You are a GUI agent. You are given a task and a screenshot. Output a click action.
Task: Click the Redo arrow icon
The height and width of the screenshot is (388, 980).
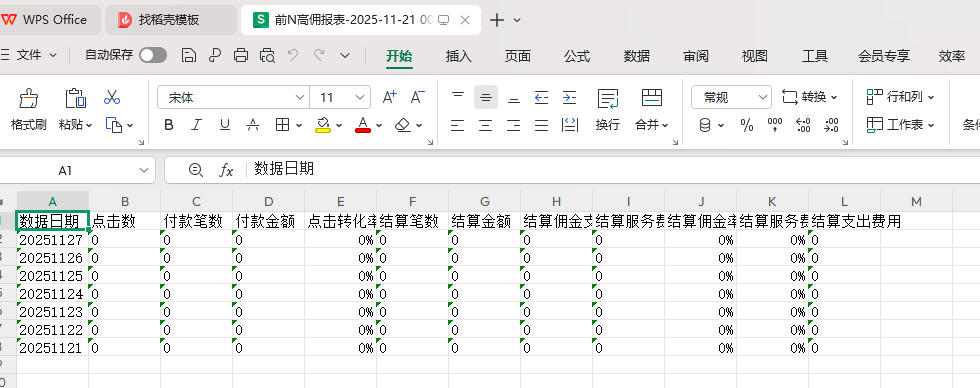(x=319, y=55)
